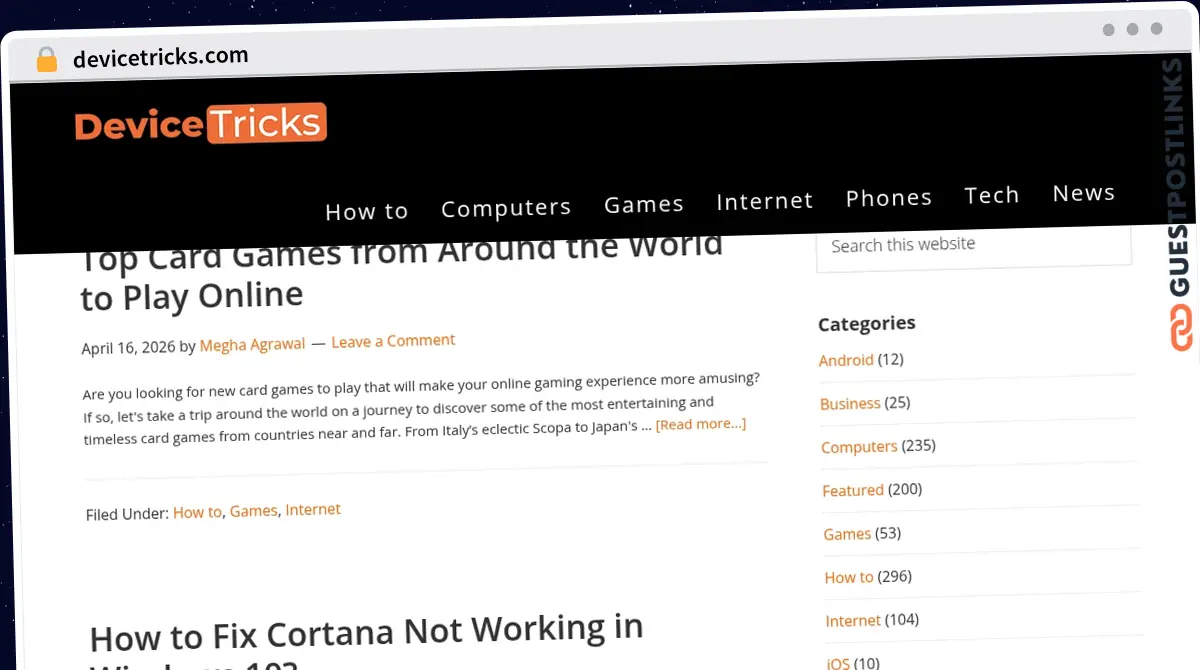View author Megha Agrawal's page
This screenshot has height=670, width=1200.
click(x=252, y=345)
